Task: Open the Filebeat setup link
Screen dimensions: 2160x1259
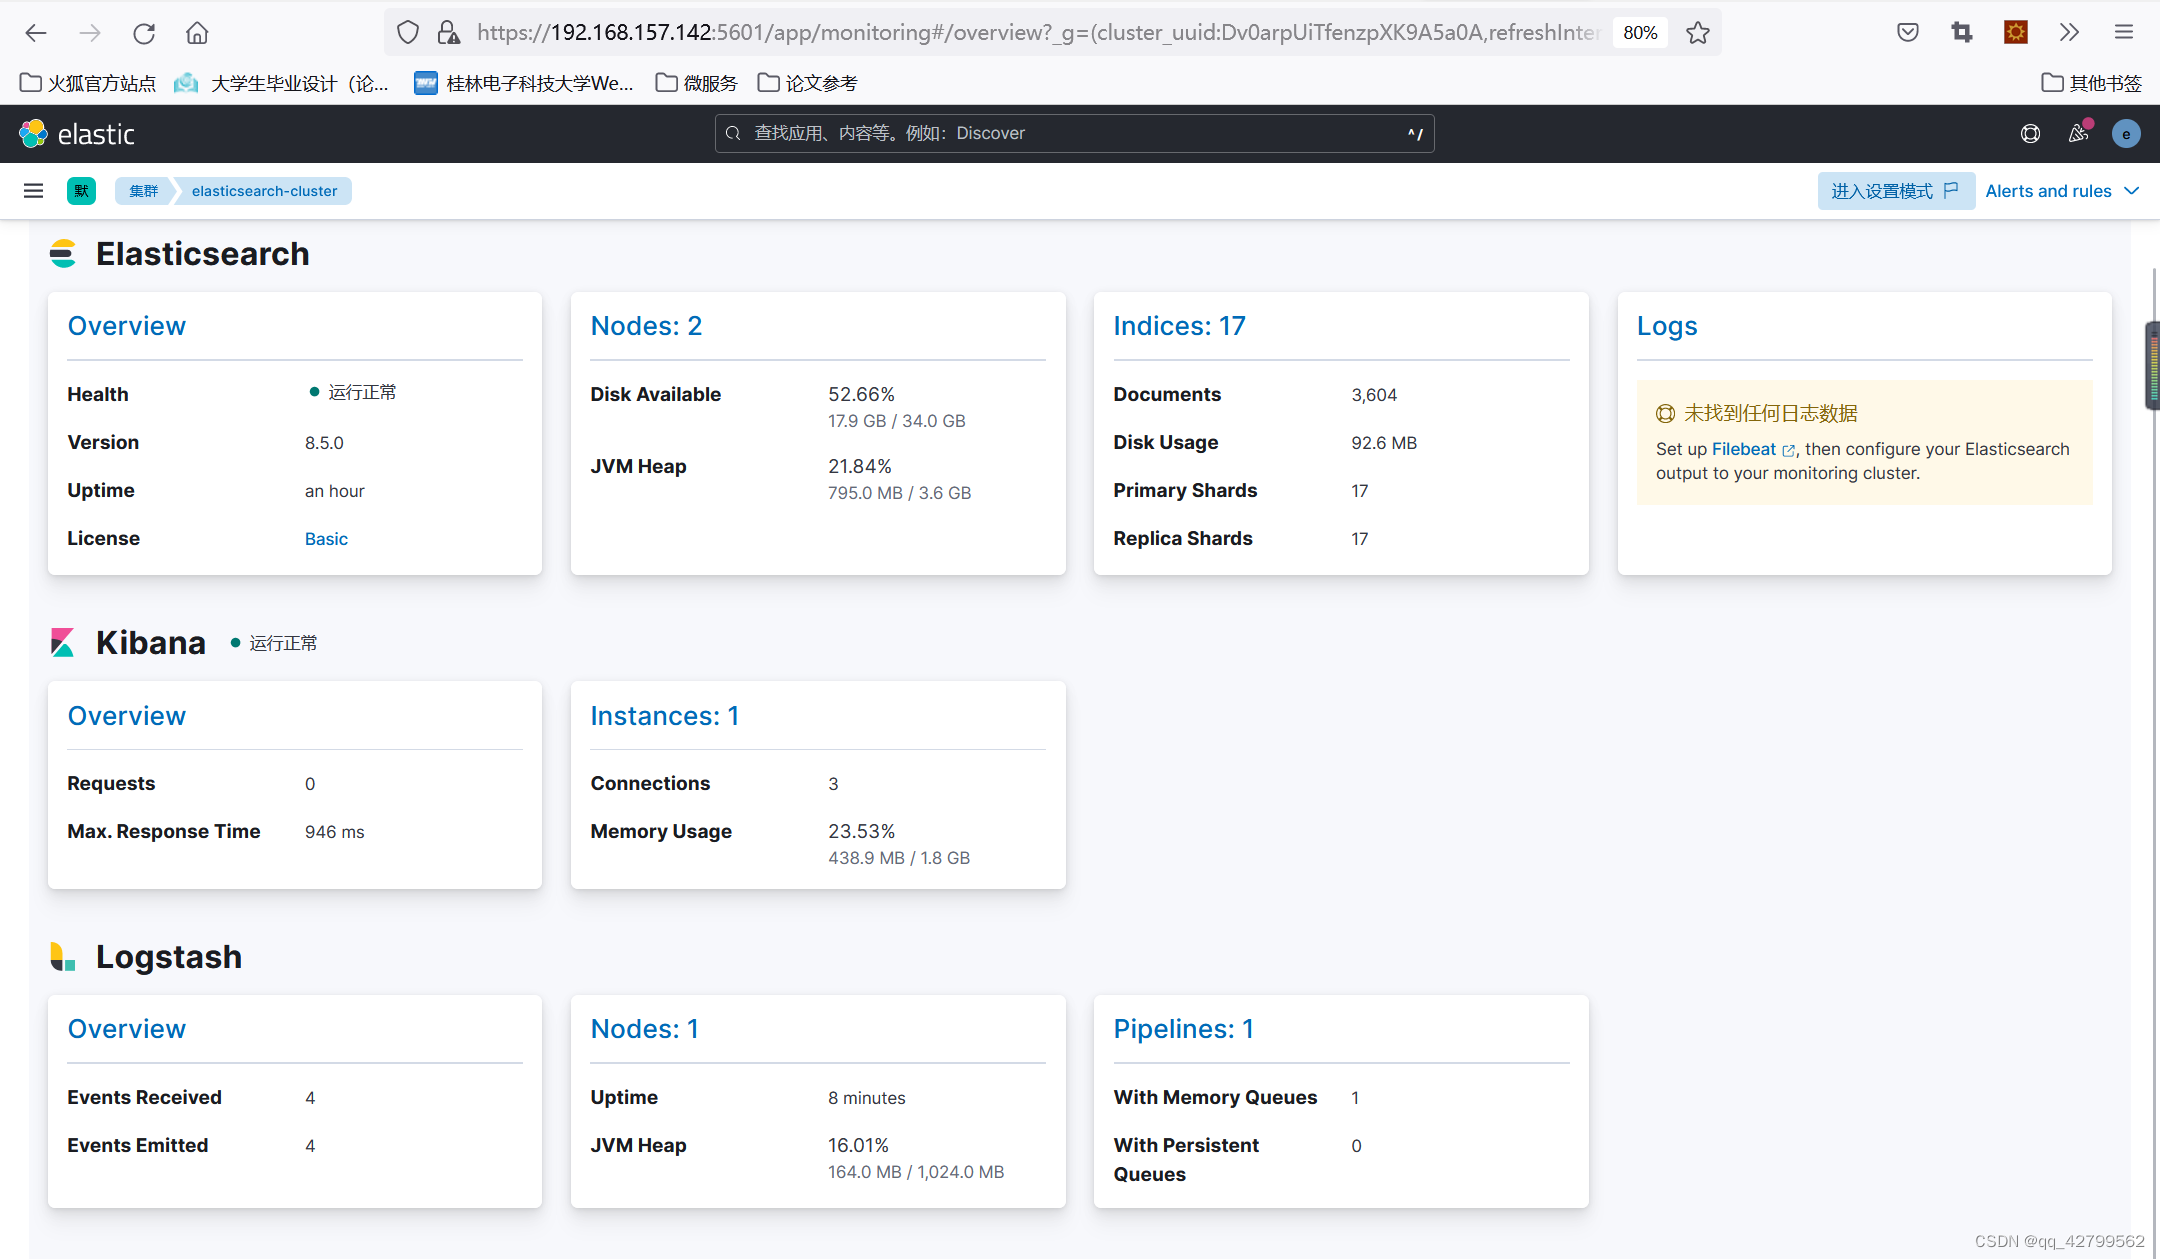Action: point(1744,449)
